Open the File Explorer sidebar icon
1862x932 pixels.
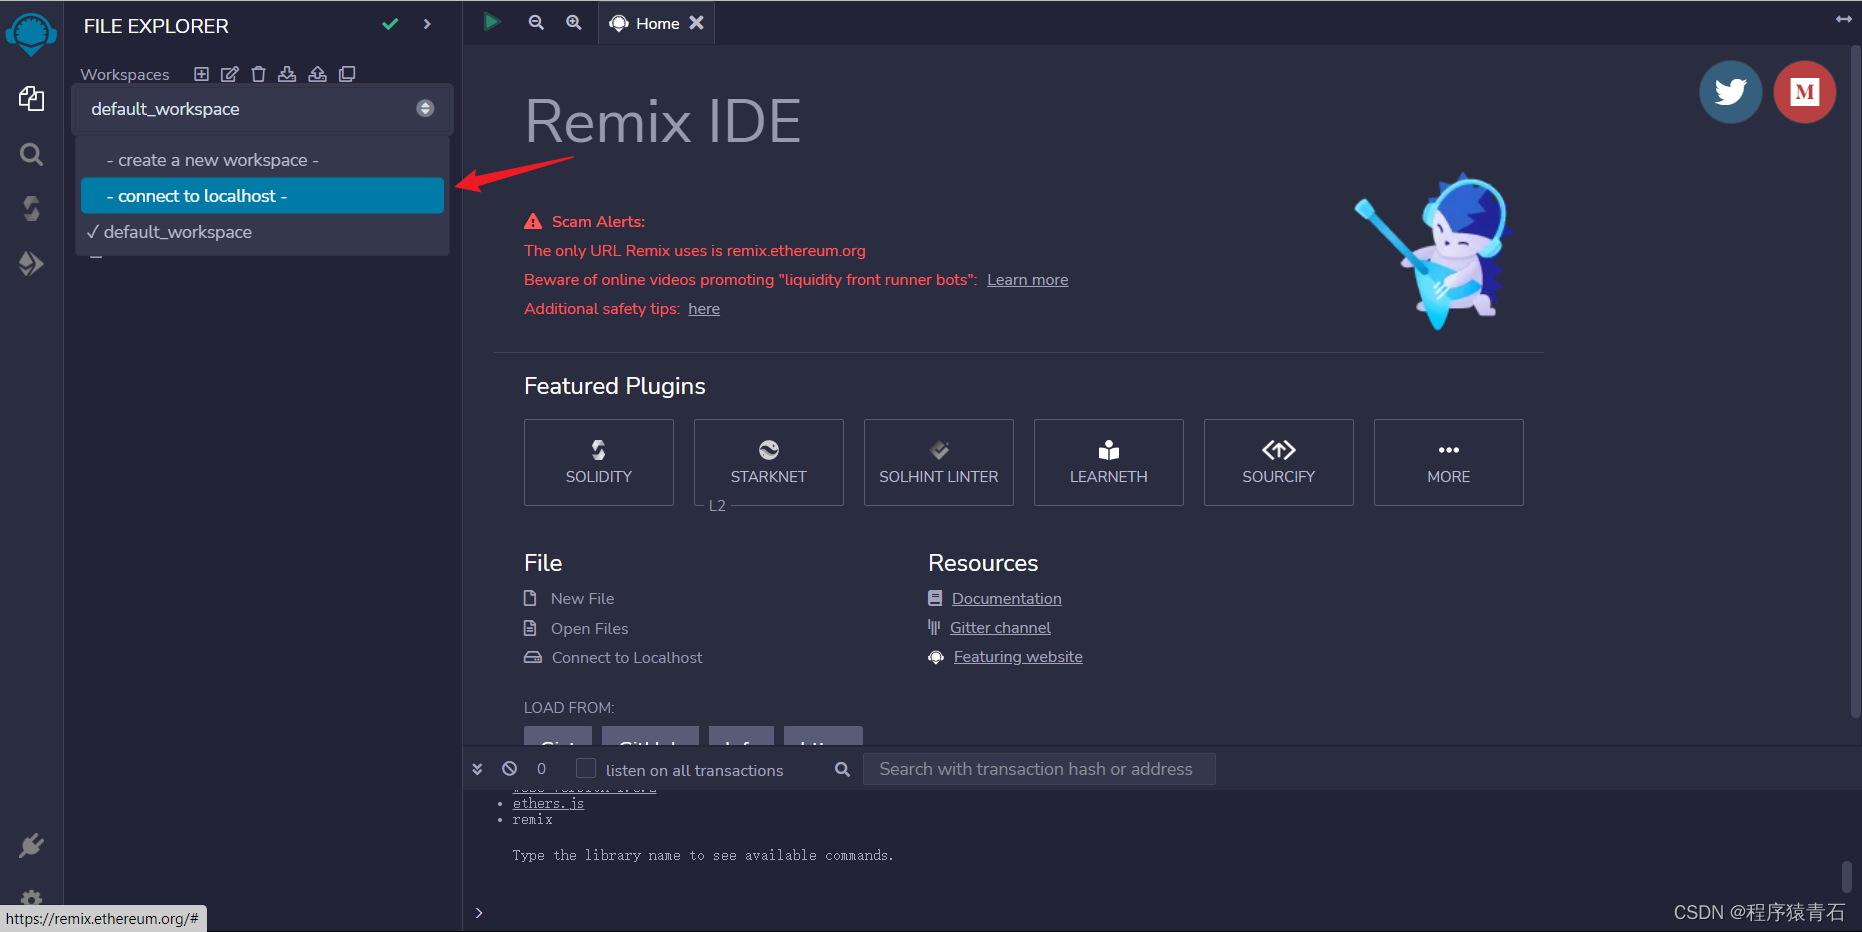pos(31,99)
